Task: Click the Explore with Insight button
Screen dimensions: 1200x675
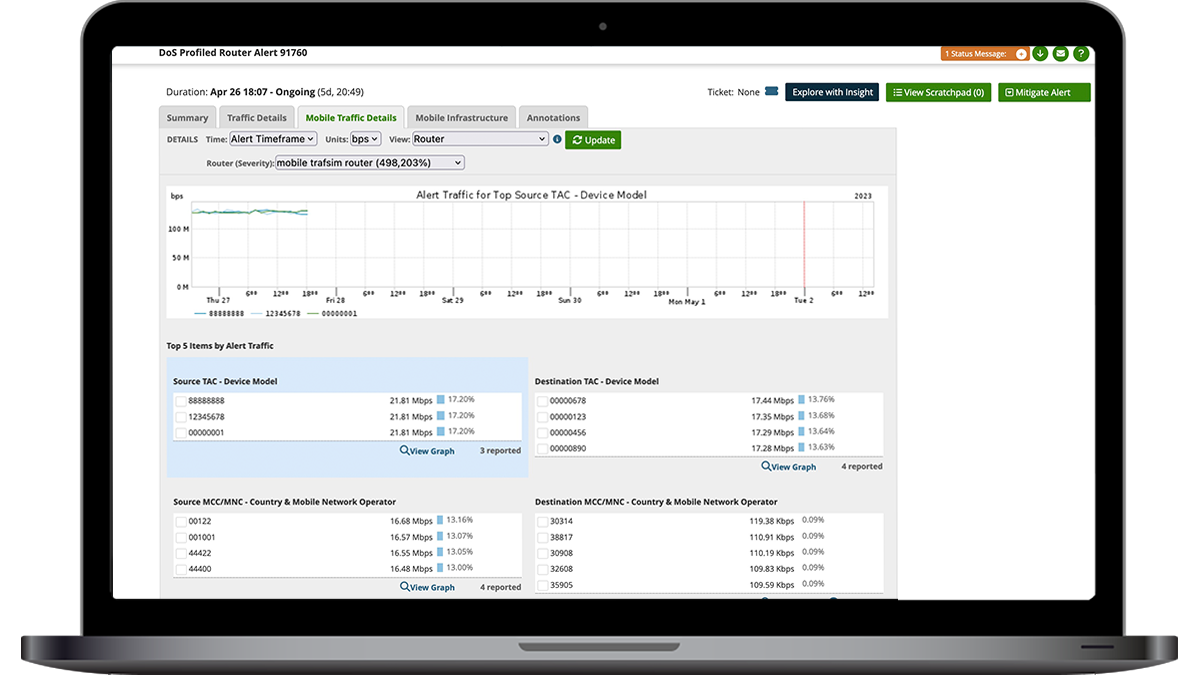Action: pyautogui.click(x=832, y=92)
